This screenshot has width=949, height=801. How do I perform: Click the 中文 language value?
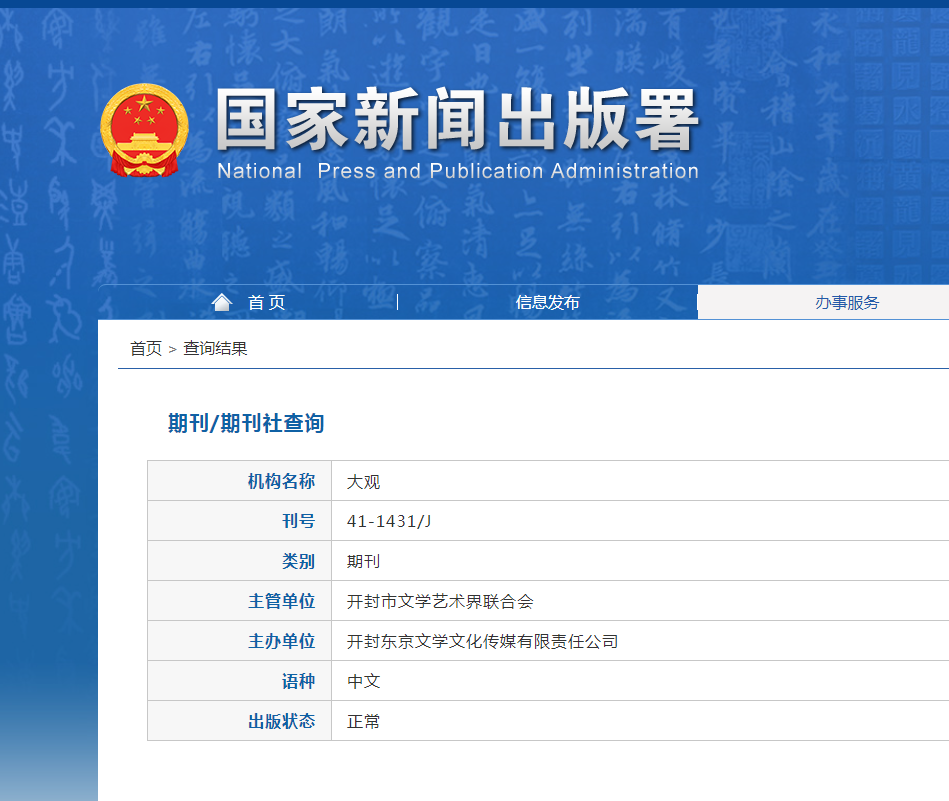click(x=364, y=681)
